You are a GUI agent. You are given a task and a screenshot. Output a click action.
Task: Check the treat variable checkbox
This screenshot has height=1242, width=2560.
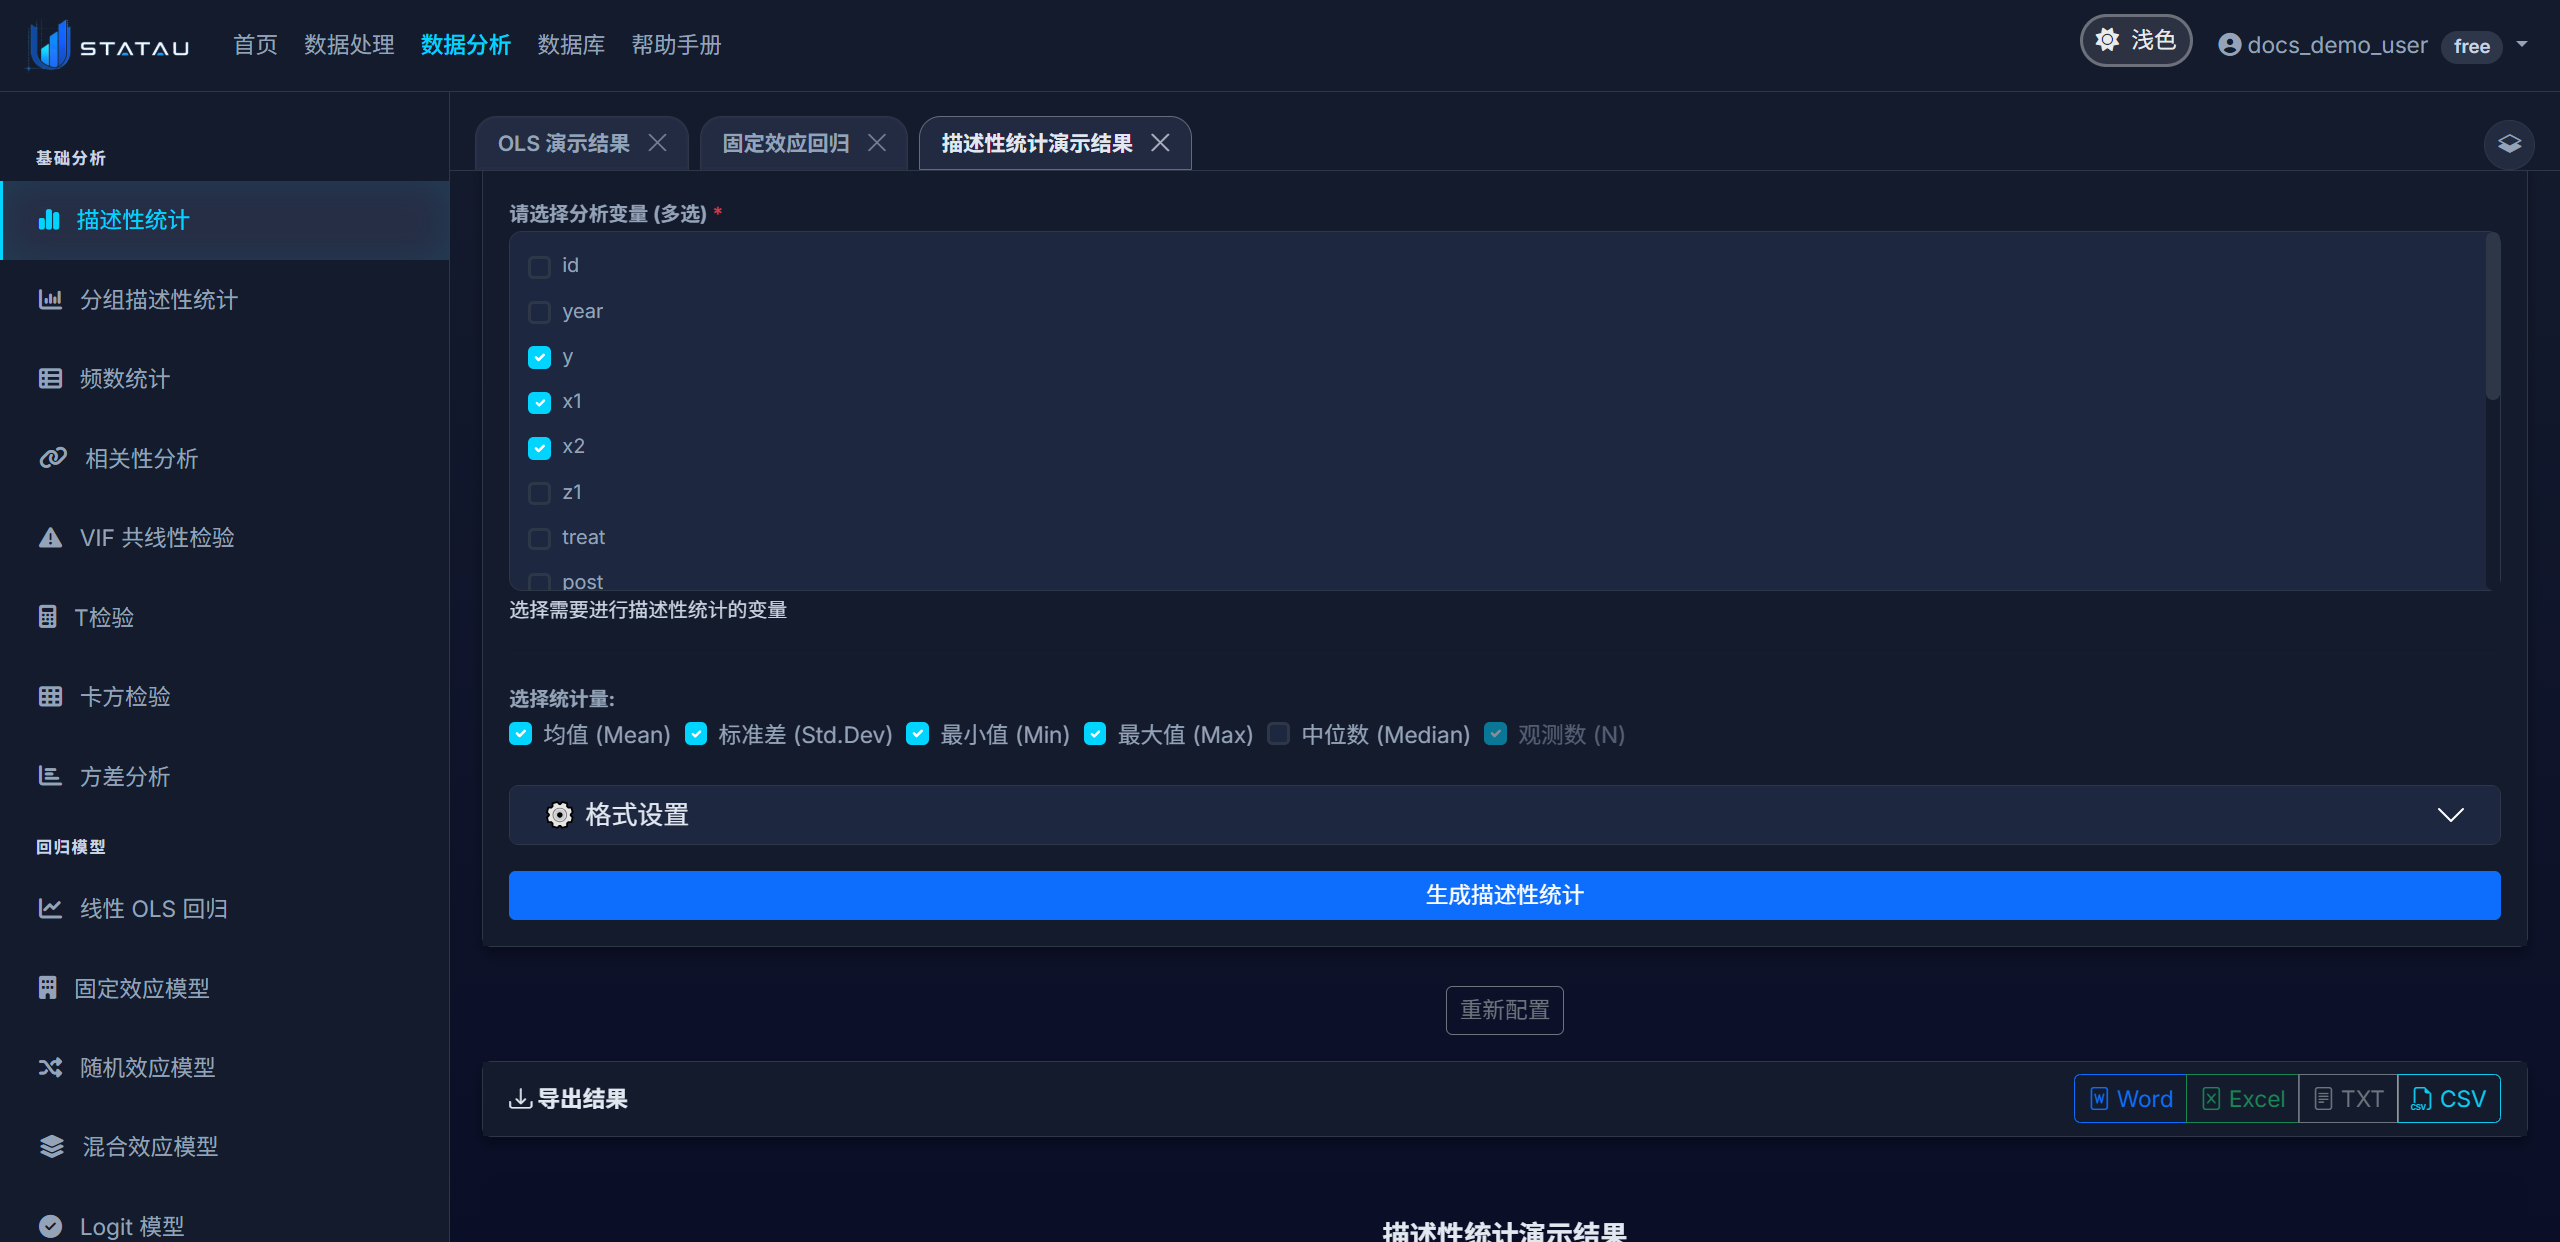click(x=539, y=538)
